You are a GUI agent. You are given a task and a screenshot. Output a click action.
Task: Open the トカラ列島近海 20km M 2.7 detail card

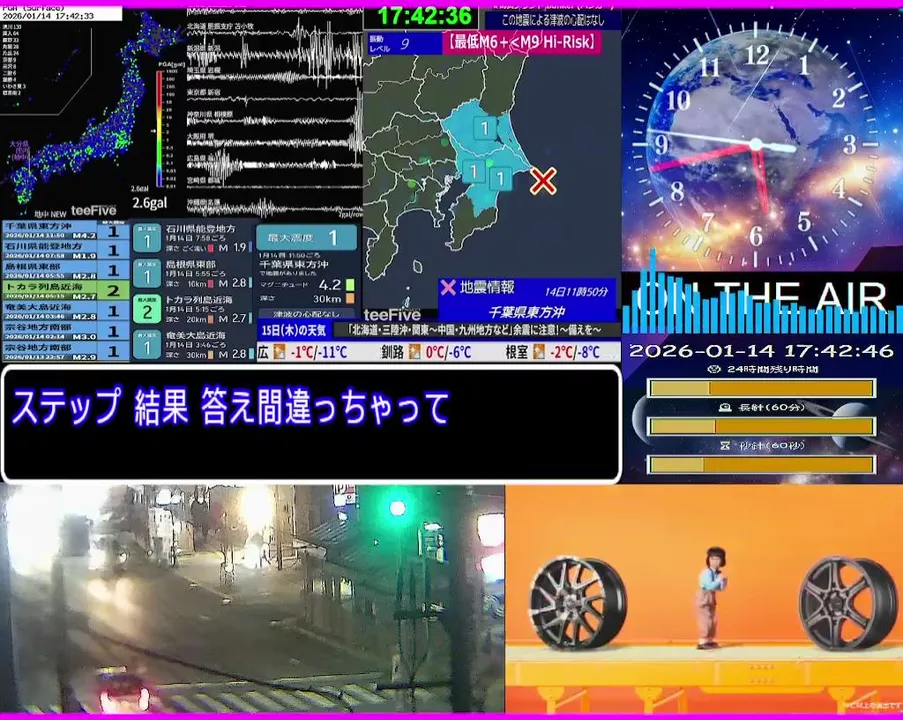[x=193, y=309]
